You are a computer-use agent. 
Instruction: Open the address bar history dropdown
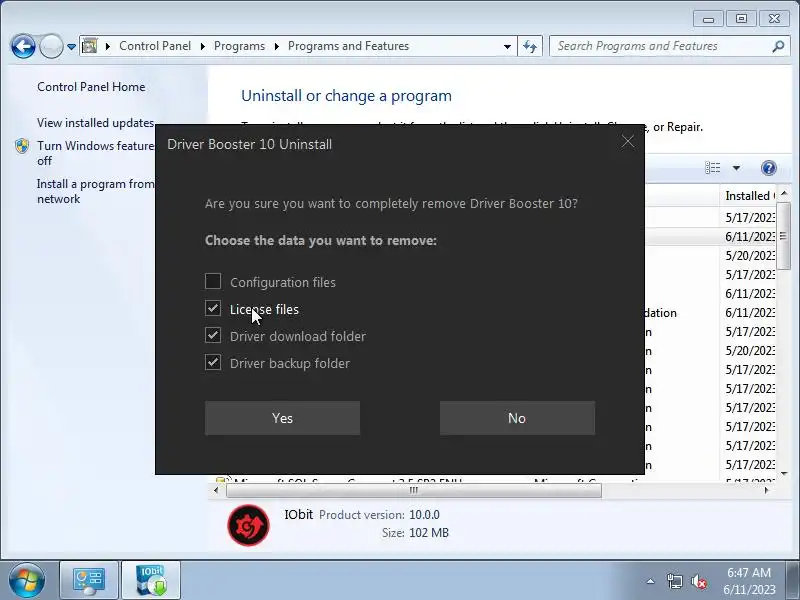(507, 46)
